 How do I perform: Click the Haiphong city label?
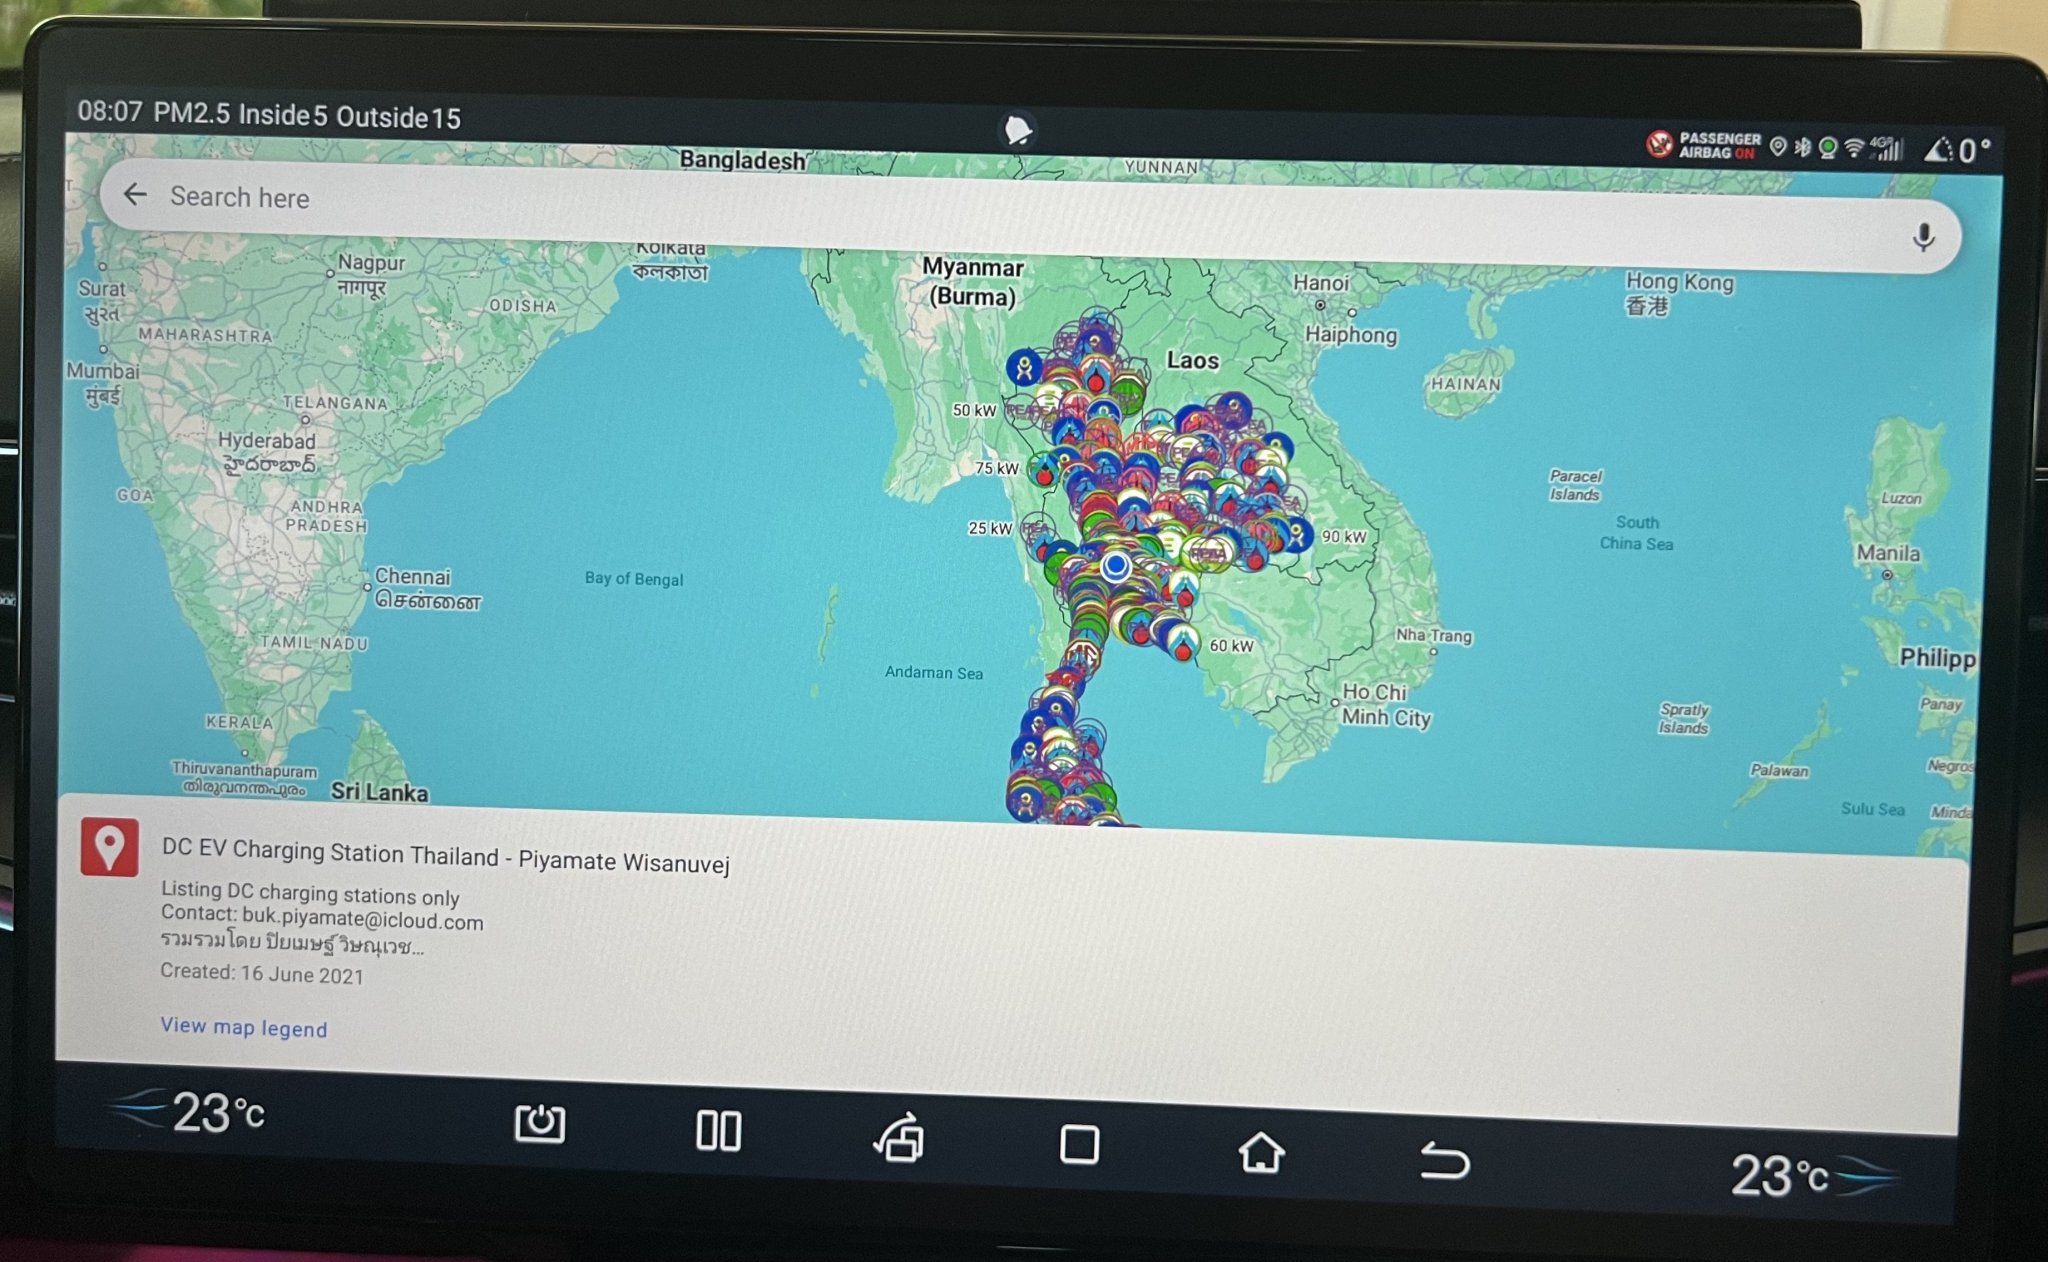click(1350, 334)
